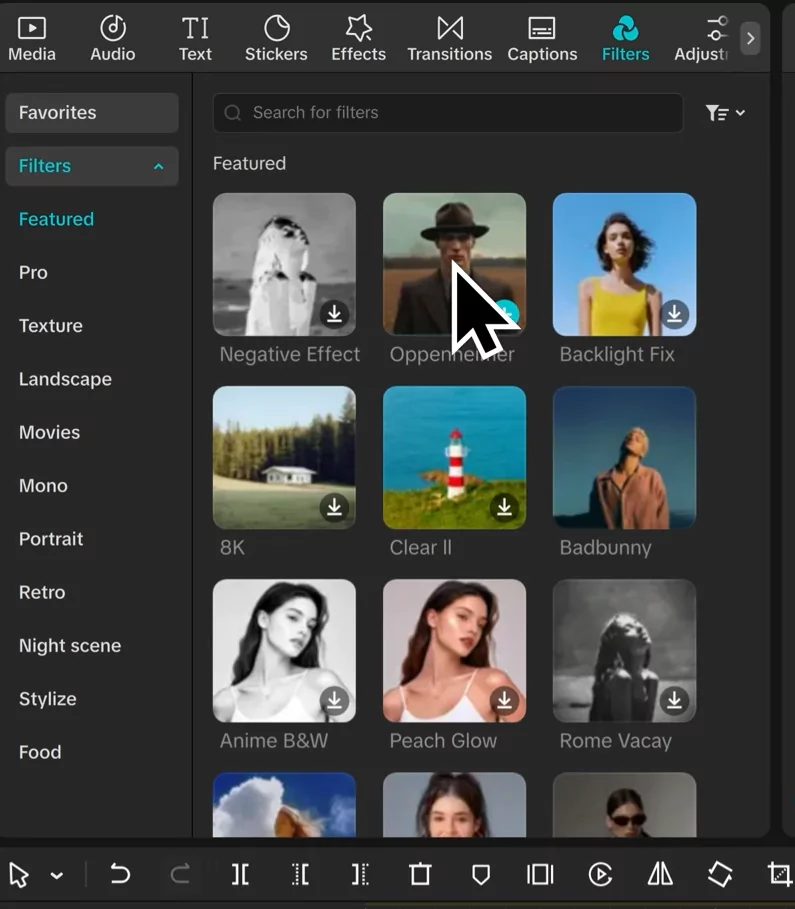Select the Movies filter category
Viewport: 795px width, 909px height.
[x=49, y=432]
